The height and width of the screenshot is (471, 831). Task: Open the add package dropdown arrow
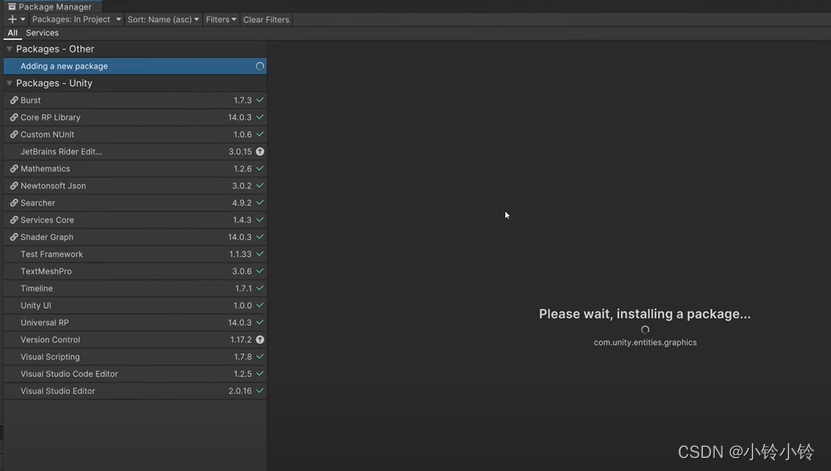click(x=23, y=20)
